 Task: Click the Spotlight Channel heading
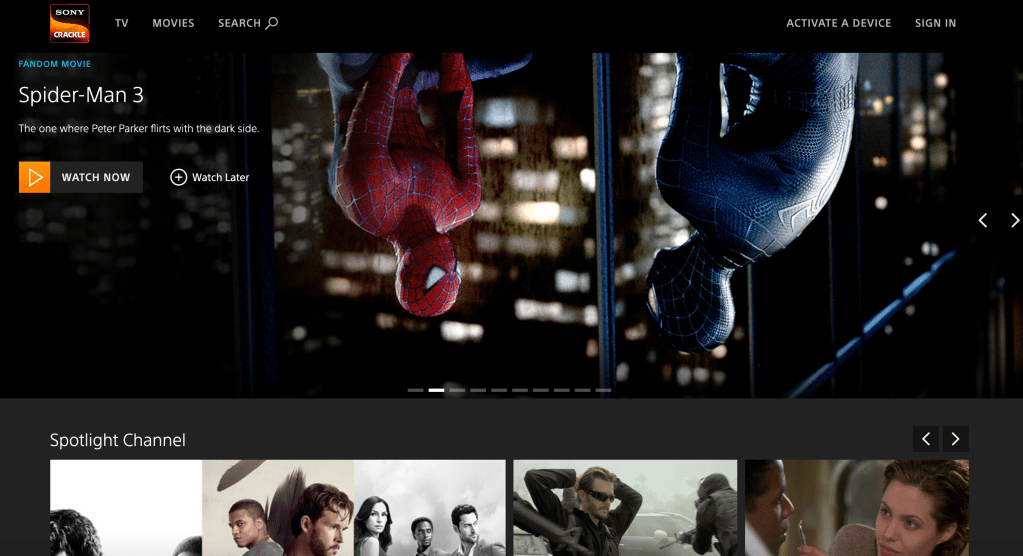[x=118, y=440]
